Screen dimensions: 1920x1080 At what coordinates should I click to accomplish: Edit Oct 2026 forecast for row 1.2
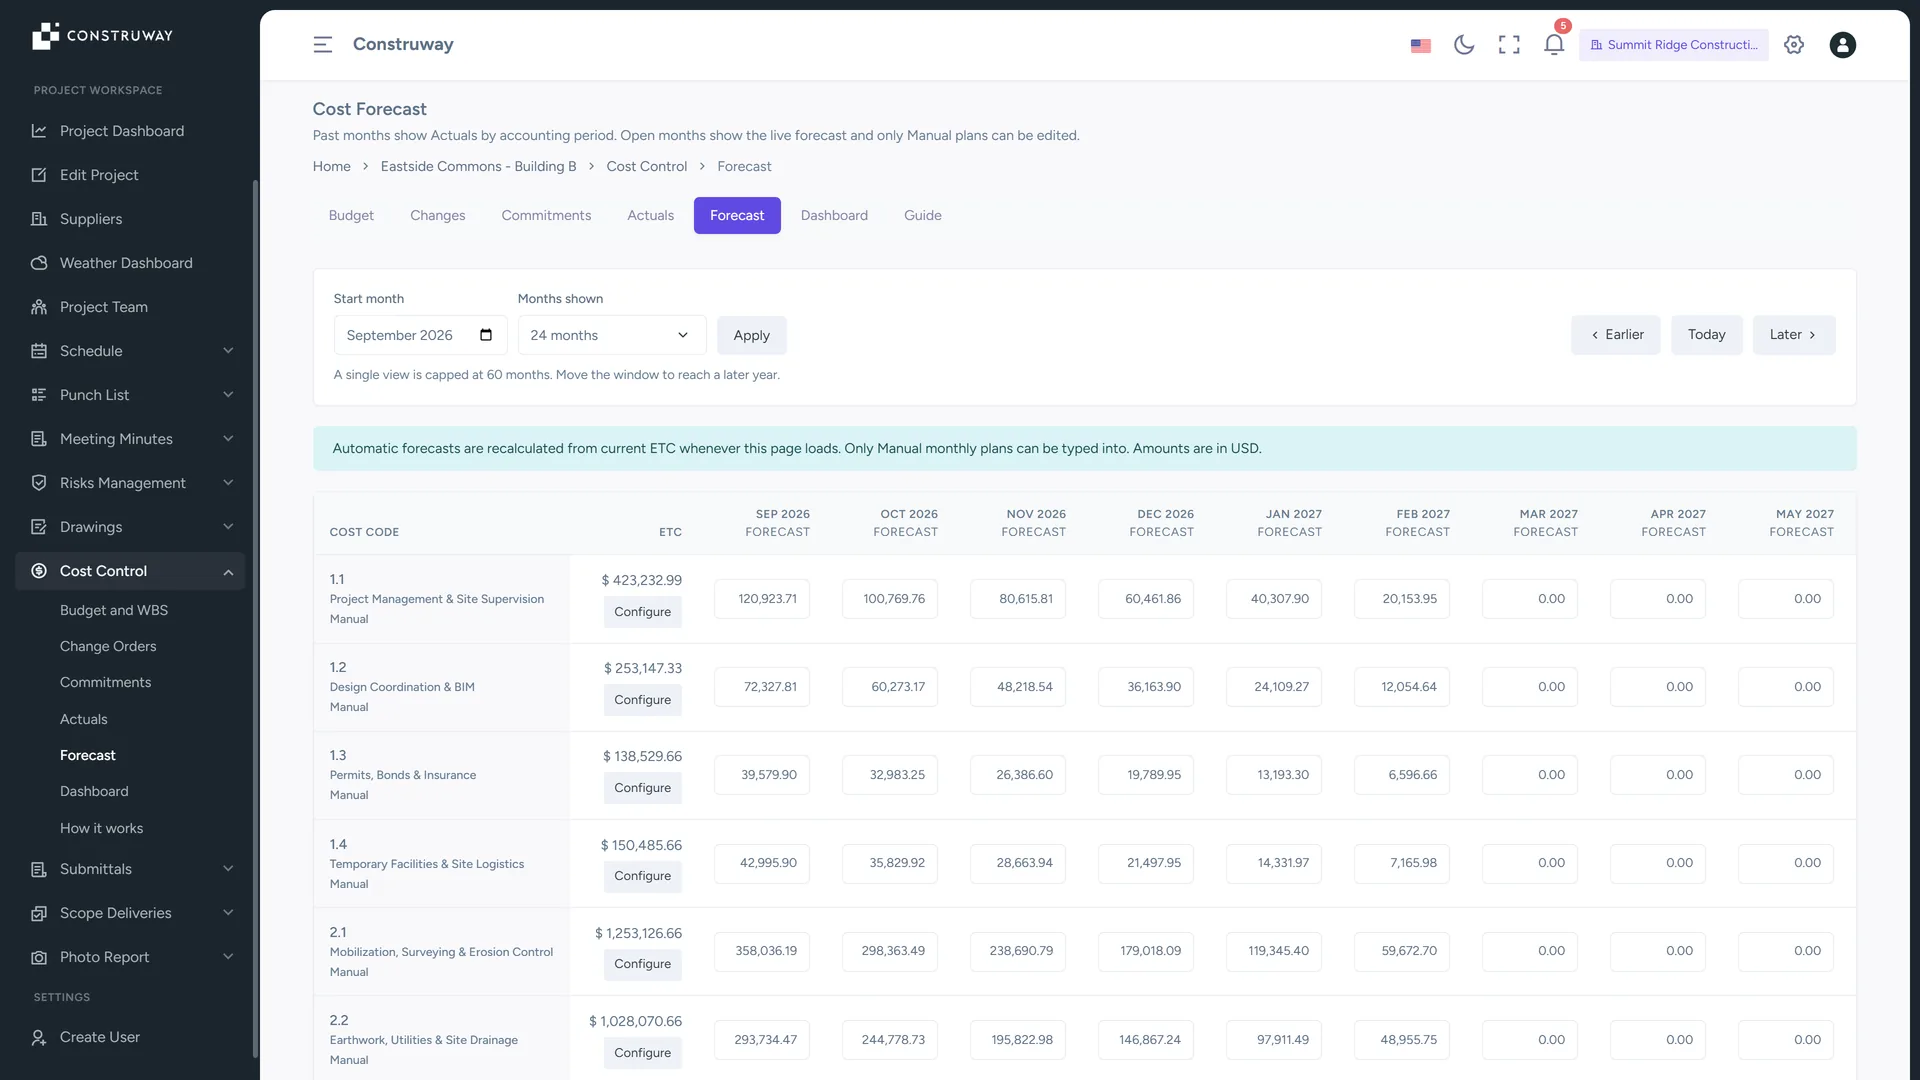click(x=889, y=687)
